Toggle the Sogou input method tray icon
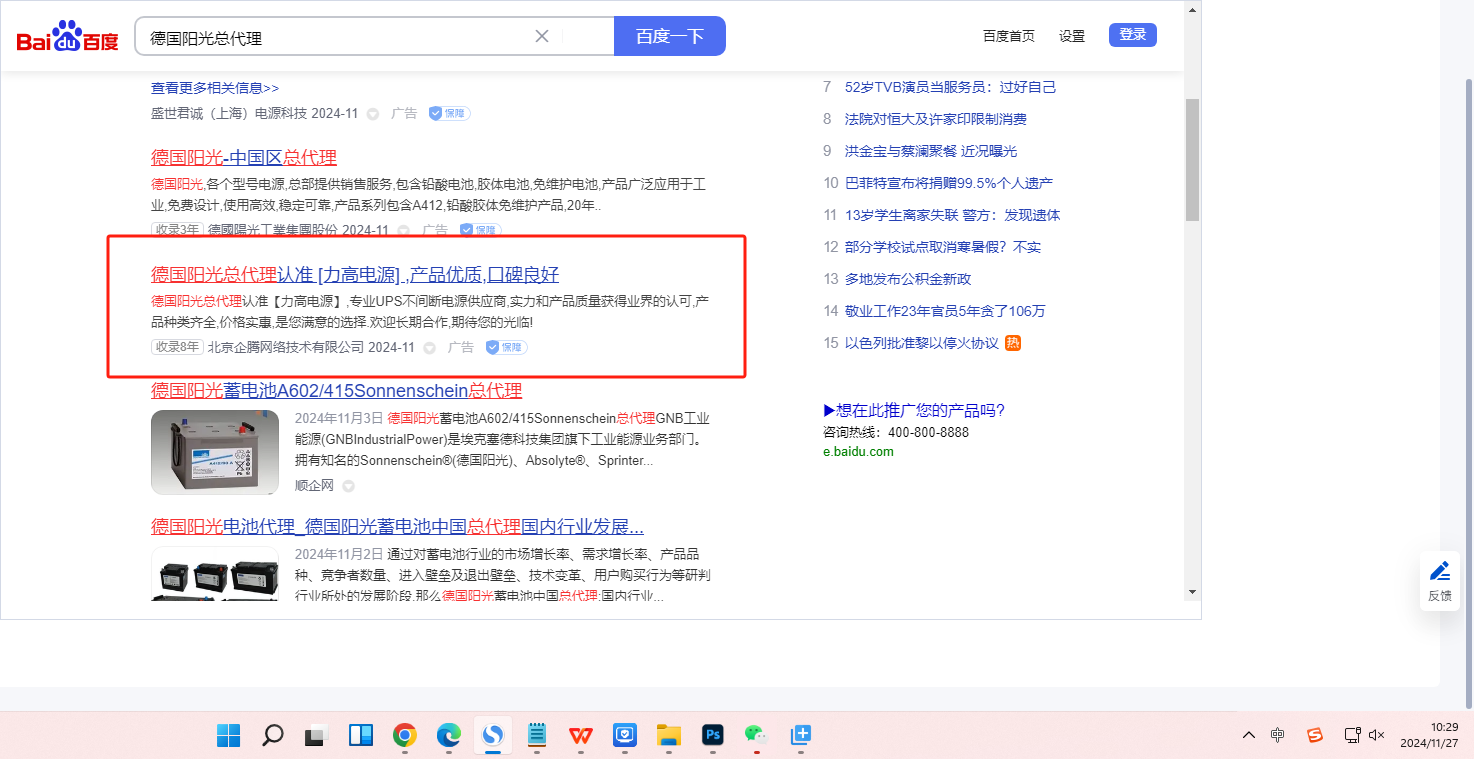This screenshot has width=1474, height=759. pyautogui.click(x=1315, y=735)
